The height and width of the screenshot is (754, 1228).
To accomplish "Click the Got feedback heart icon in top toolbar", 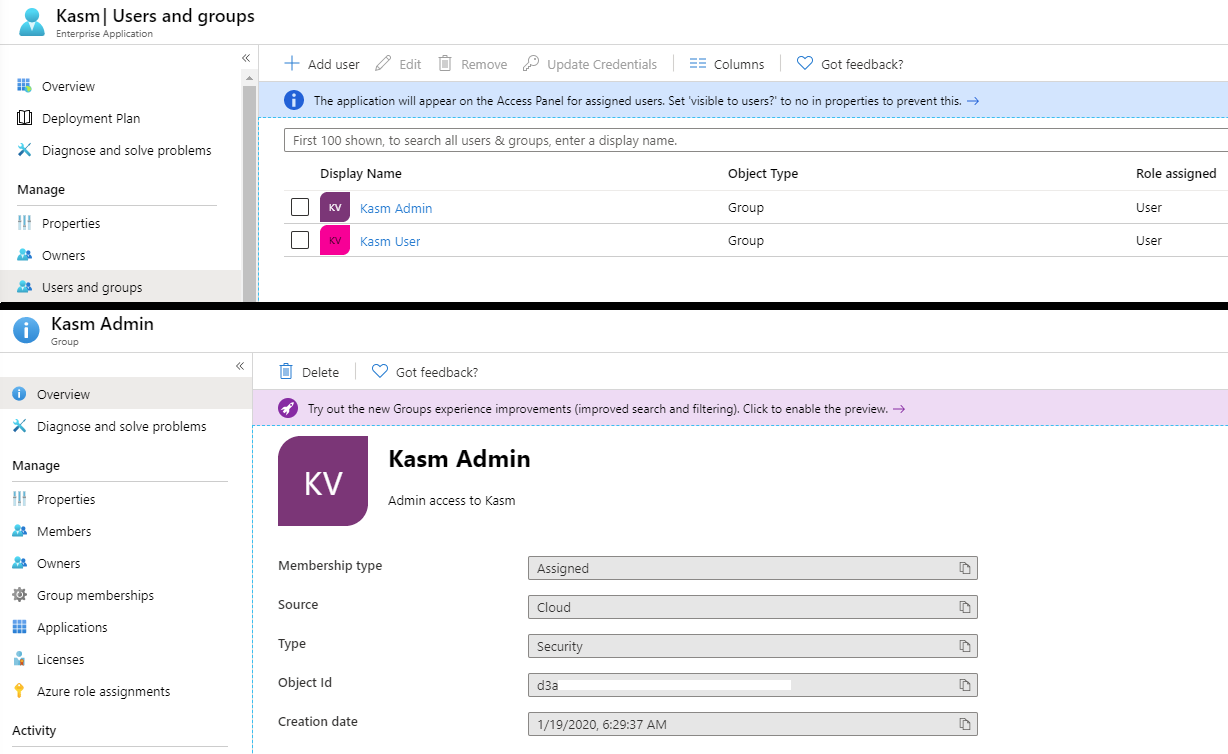I will point(805,64).
